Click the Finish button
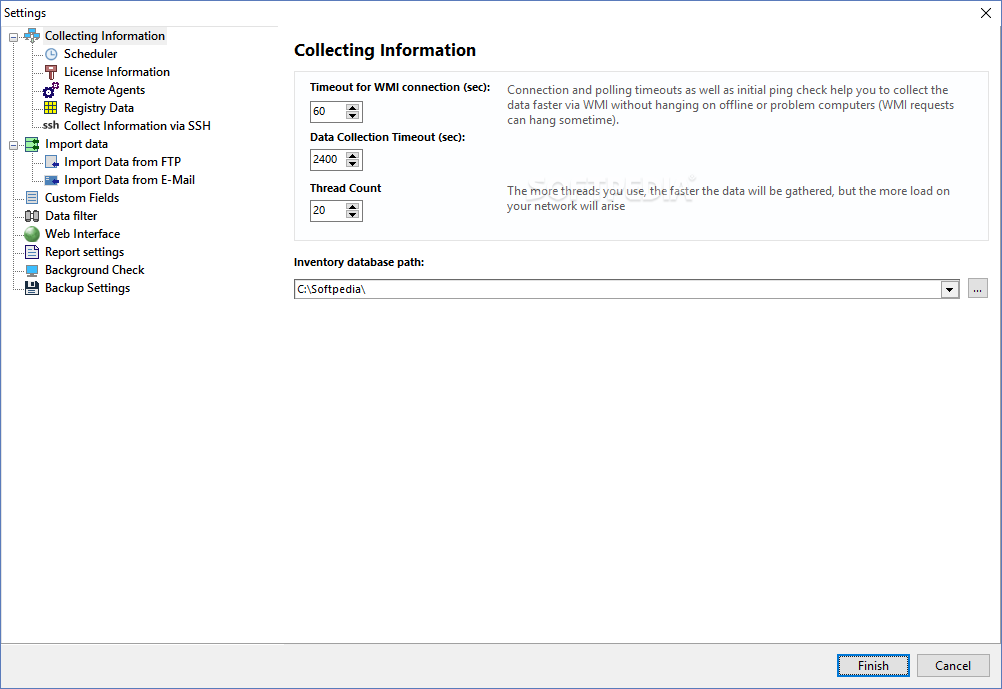1002x689 pixels. tap(873, 666)
